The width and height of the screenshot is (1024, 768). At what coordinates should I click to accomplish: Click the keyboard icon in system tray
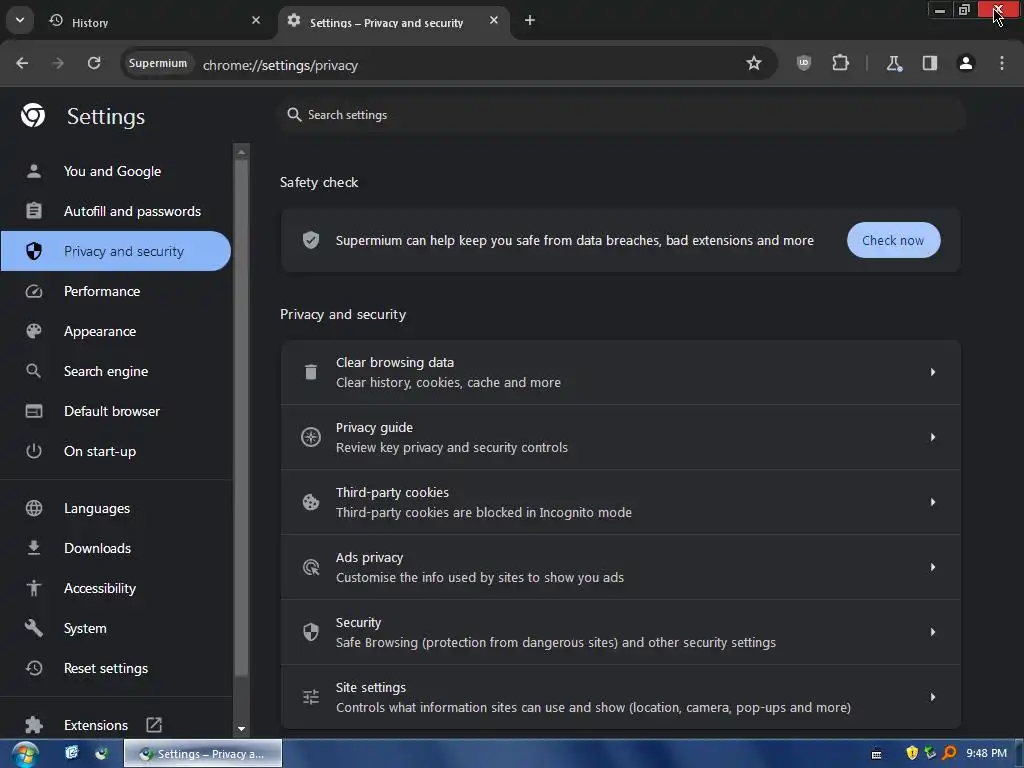click(x=876, y=754)
